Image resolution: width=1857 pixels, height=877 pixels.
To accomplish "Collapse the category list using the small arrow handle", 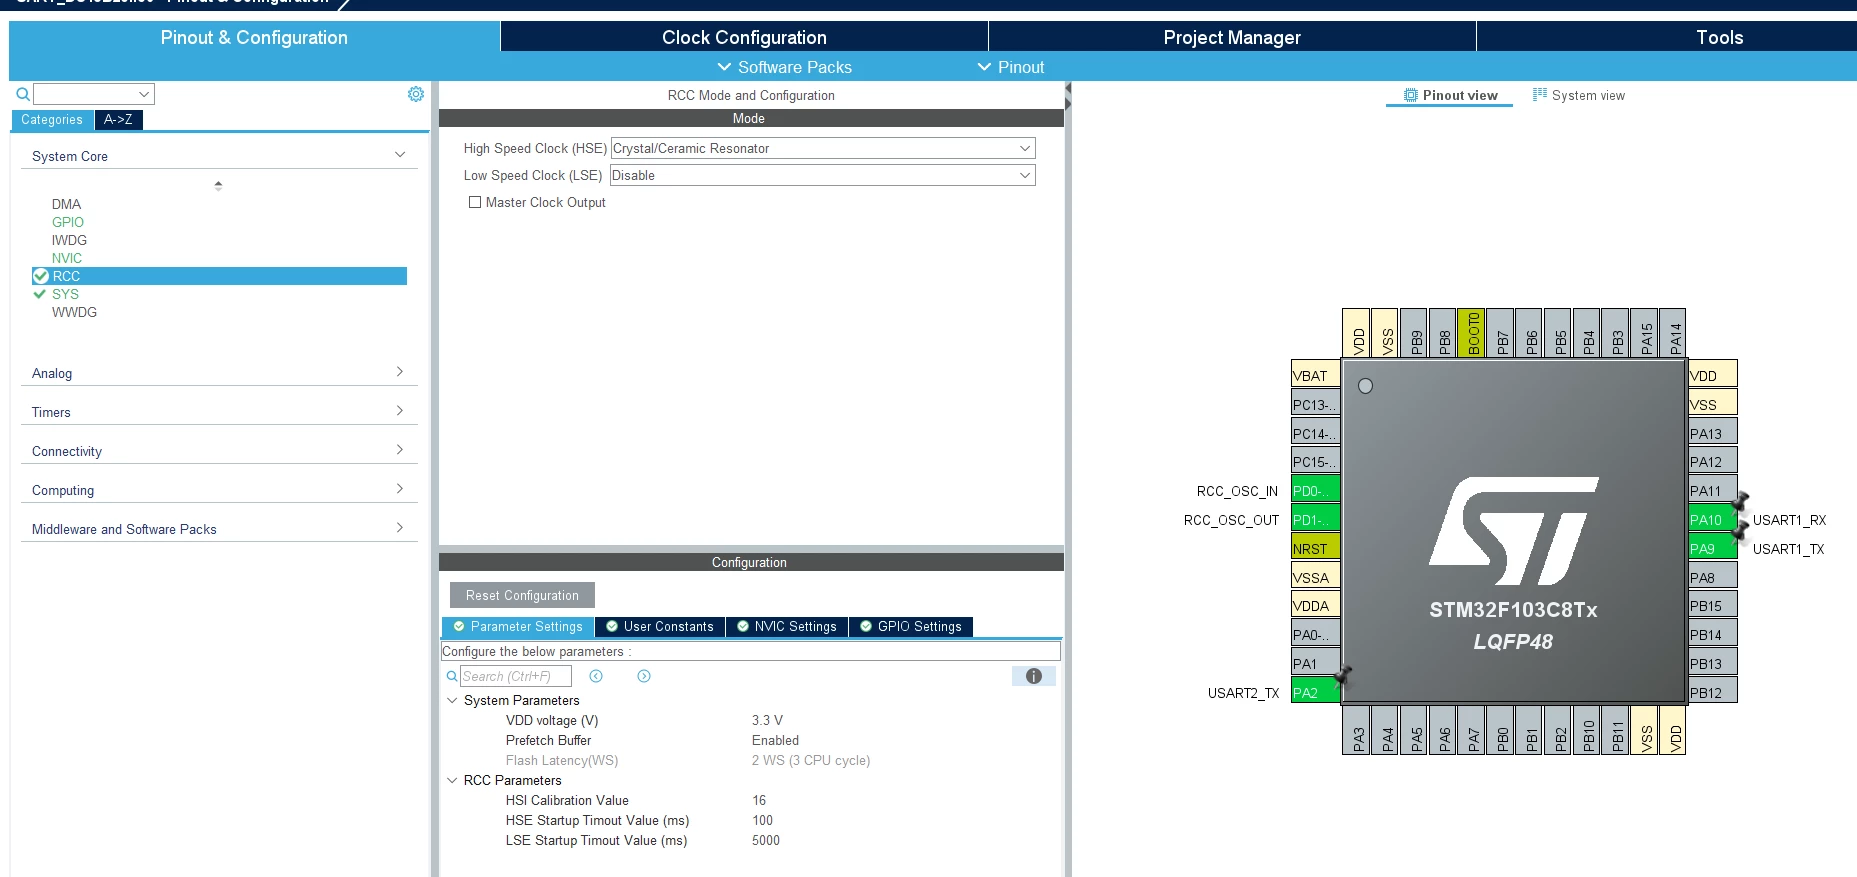I will [218, 186].
